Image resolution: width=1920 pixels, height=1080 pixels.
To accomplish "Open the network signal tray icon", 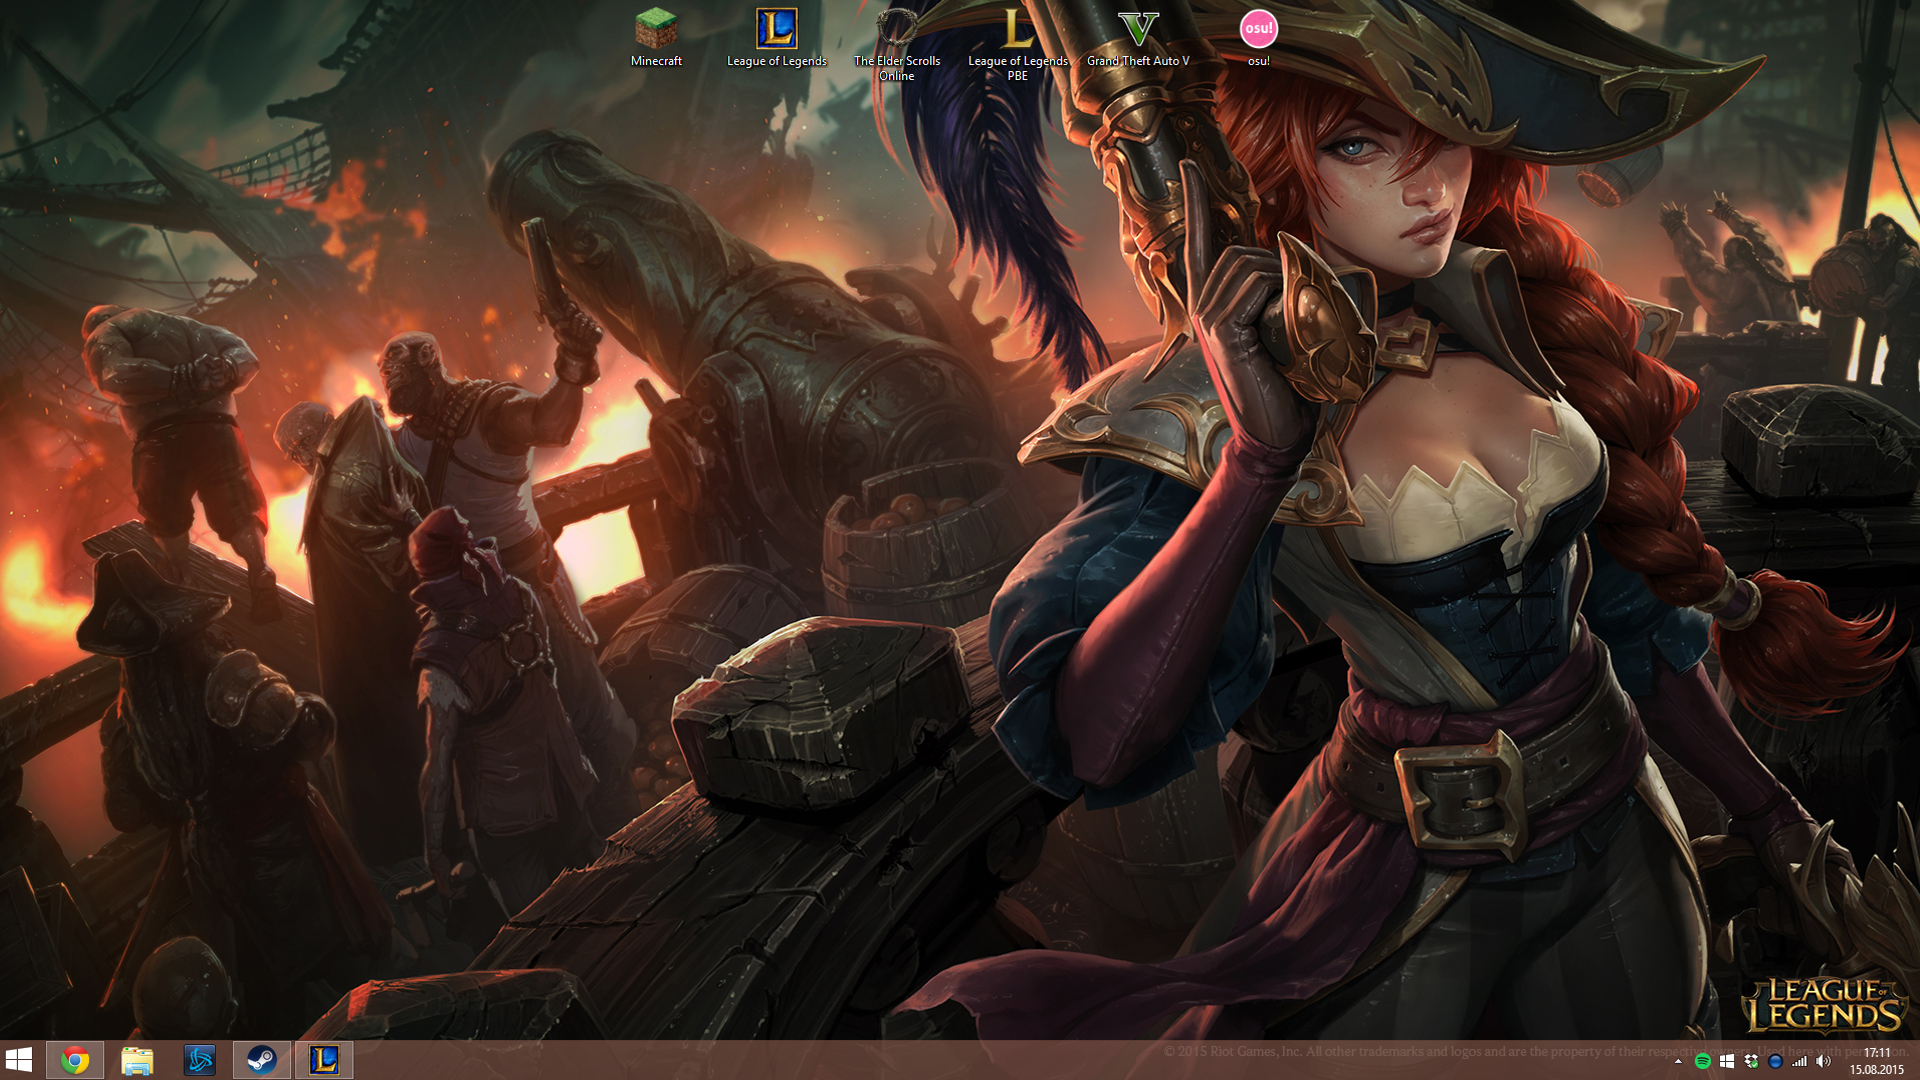I will point(1799,1061).
